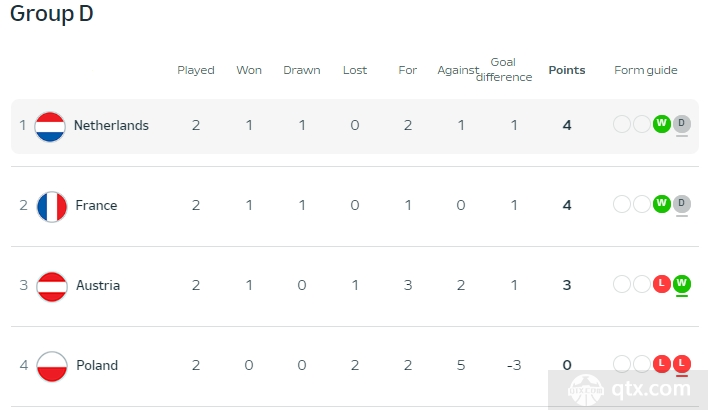
Task: Click the Goal difference column header
Action: [504, 70]
